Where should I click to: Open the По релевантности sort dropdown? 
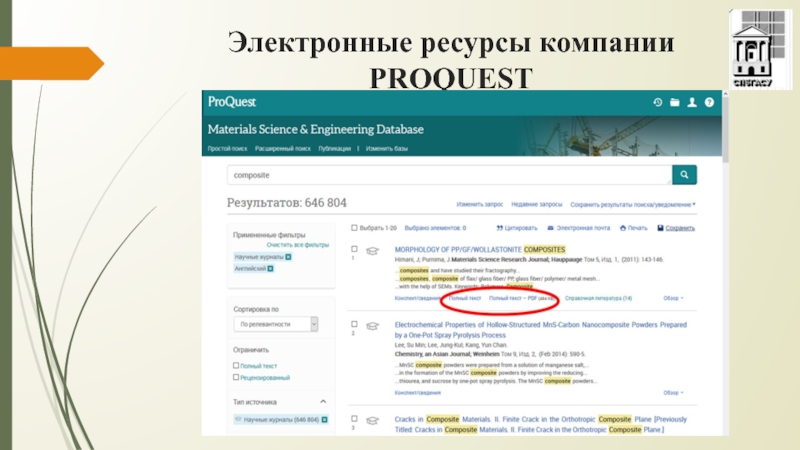[x=276, y=324]
